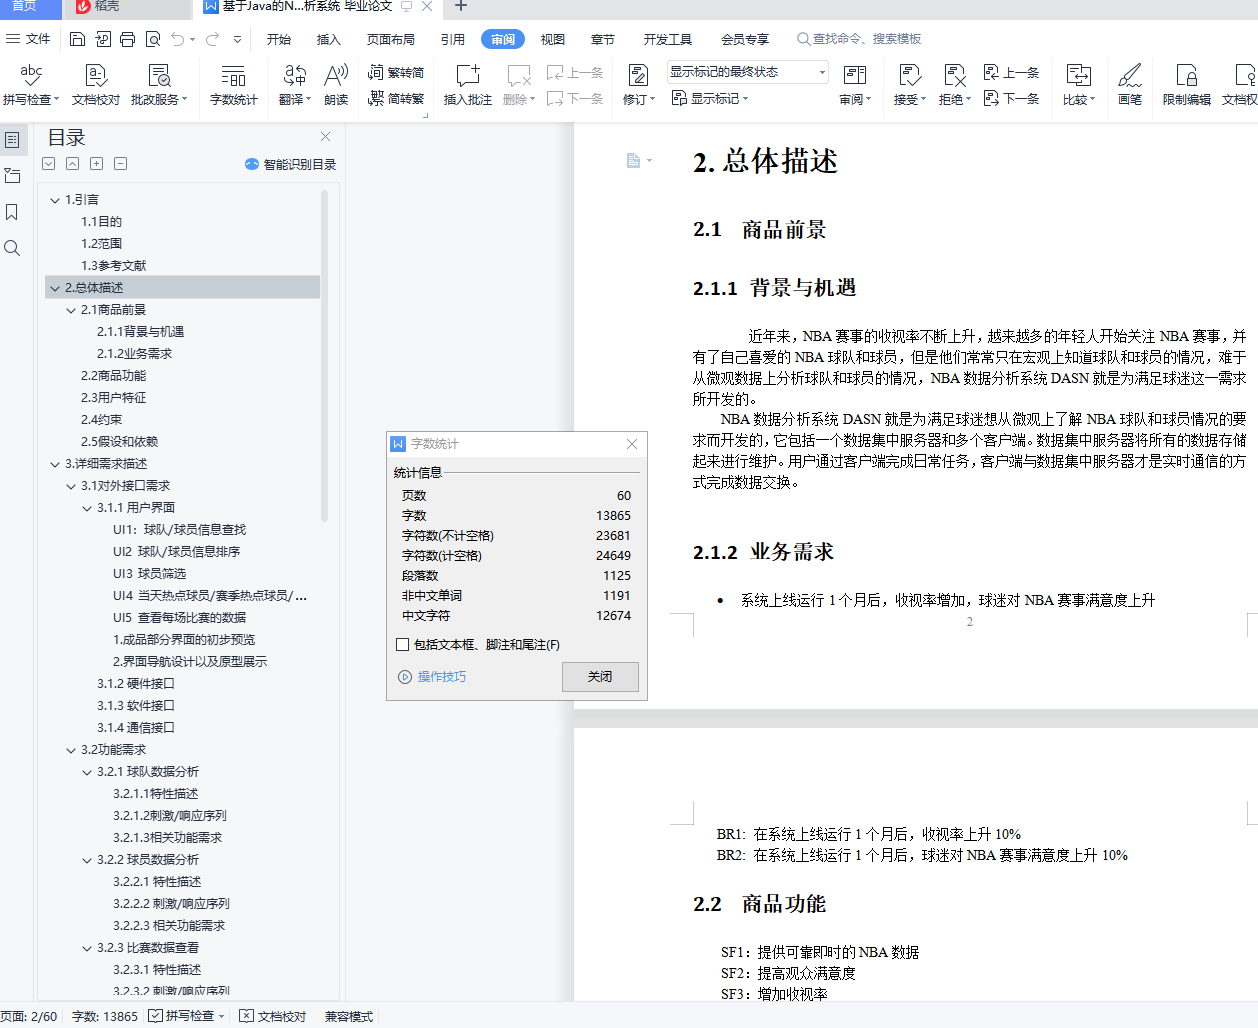Convert text with 繁转简
Screen dimensions: 1258x1028
point(396,72)
